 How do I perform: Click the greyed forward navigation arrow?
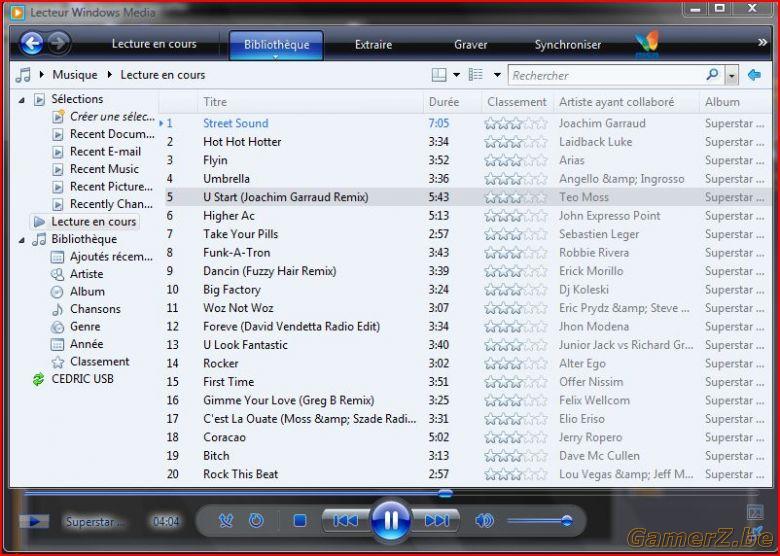tap(59, 43)
